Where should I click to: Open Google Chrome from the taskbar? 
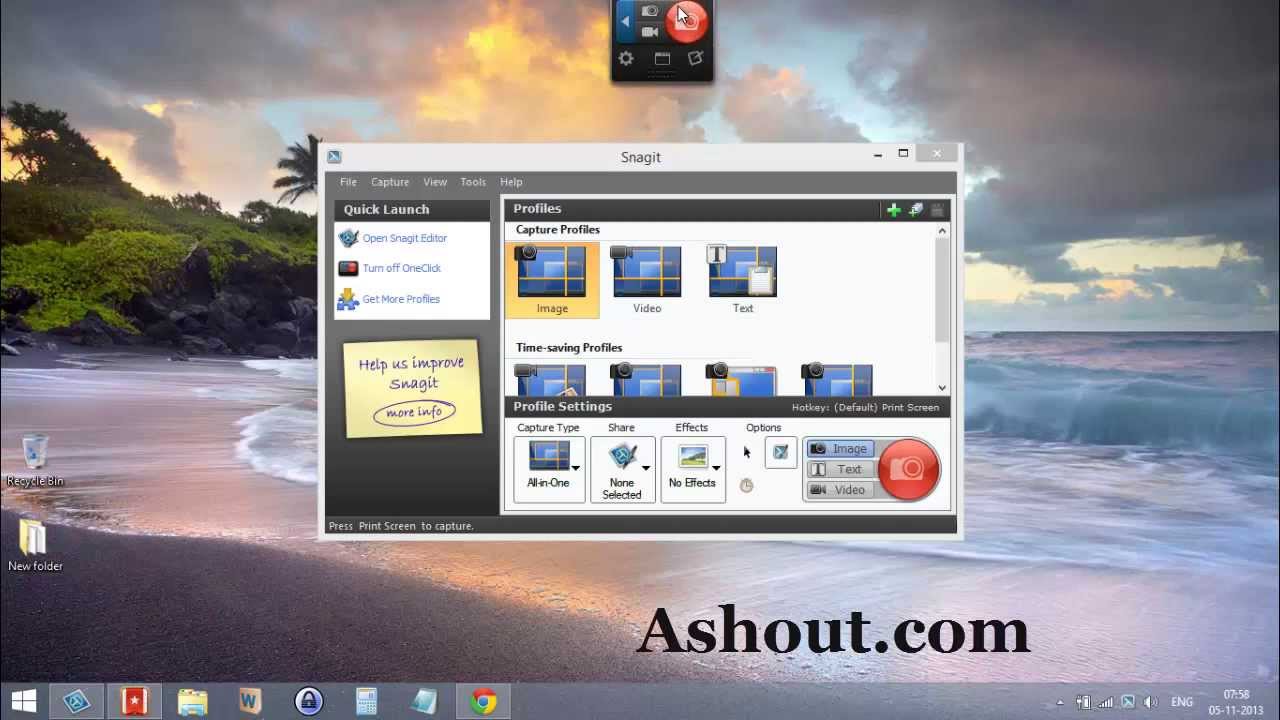pyautogui.click(x=484, y=702)
